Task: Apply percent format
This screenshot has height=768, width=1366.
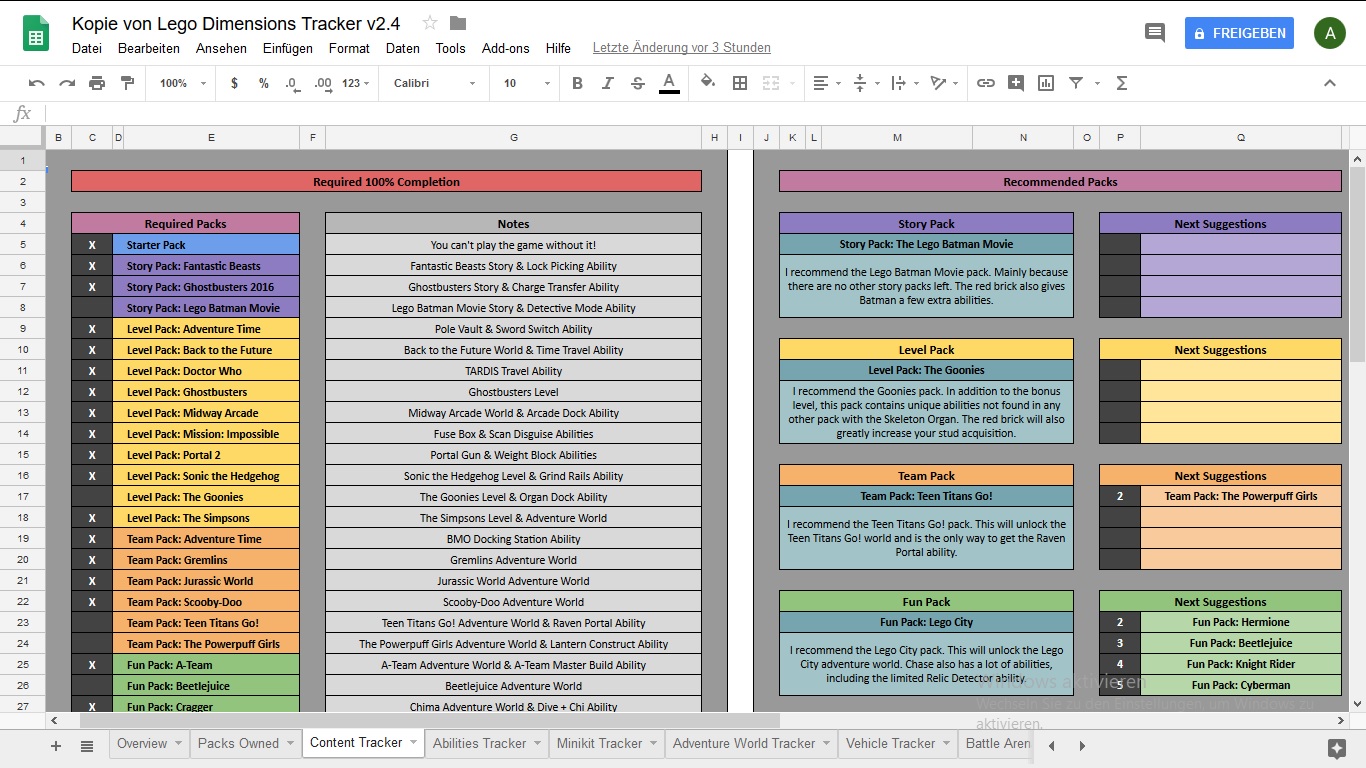Action: [x=264, y=83]
